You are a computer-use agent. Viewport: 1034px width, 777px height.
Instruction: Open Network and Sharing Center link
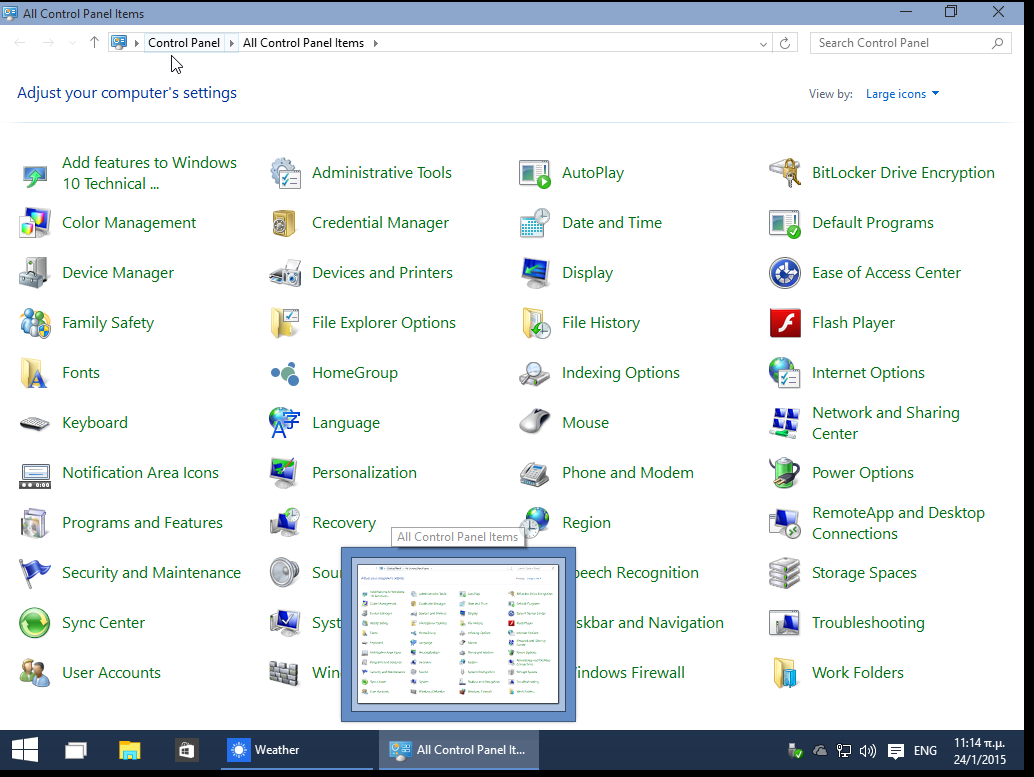[x=886, y=423]
